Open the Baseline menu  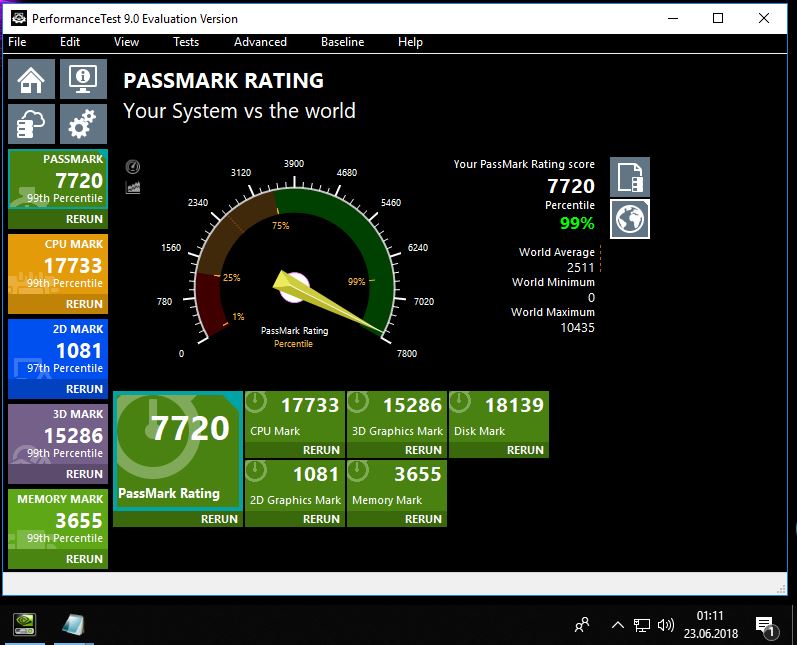tap(343, 42)
